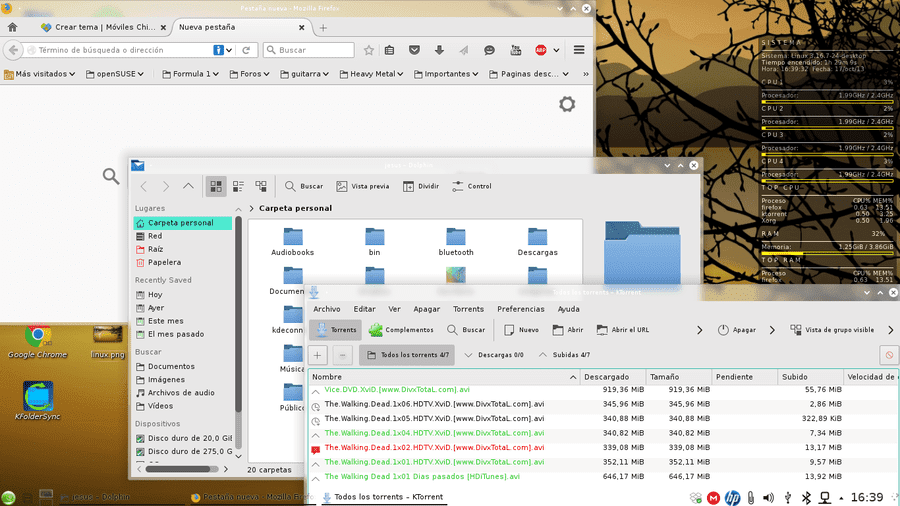Bookmark page with star icon in Firefox
900x506 pixels.
[x=368, y=50]
